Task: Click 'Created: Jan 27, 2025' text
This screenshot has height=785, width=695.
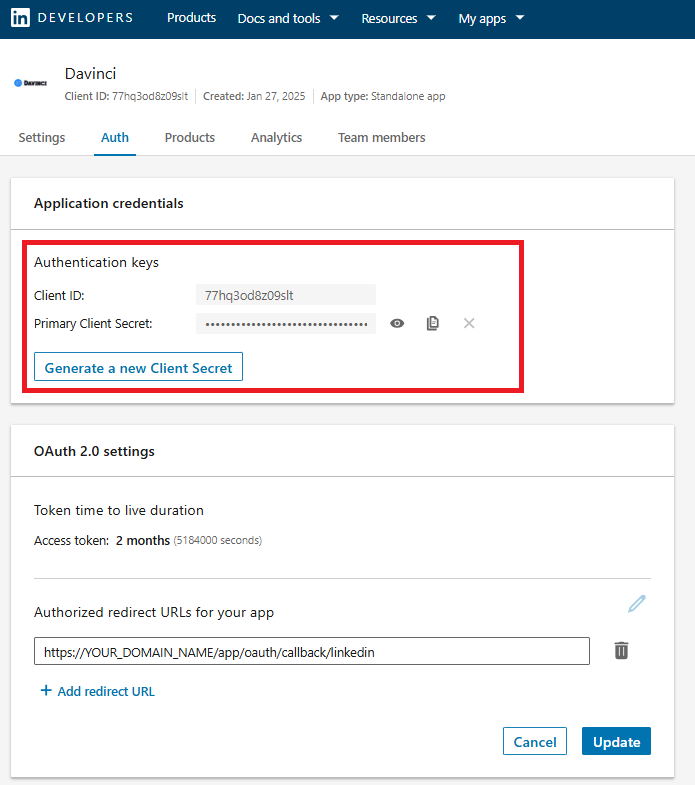Action: coord(254,96)
